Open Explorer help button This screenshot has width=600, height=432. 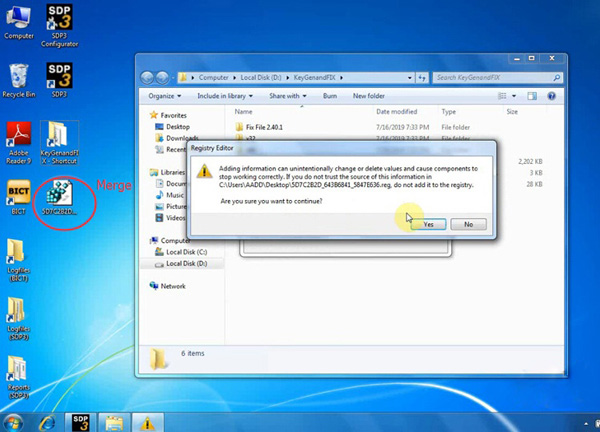click(x=551, y=96)
